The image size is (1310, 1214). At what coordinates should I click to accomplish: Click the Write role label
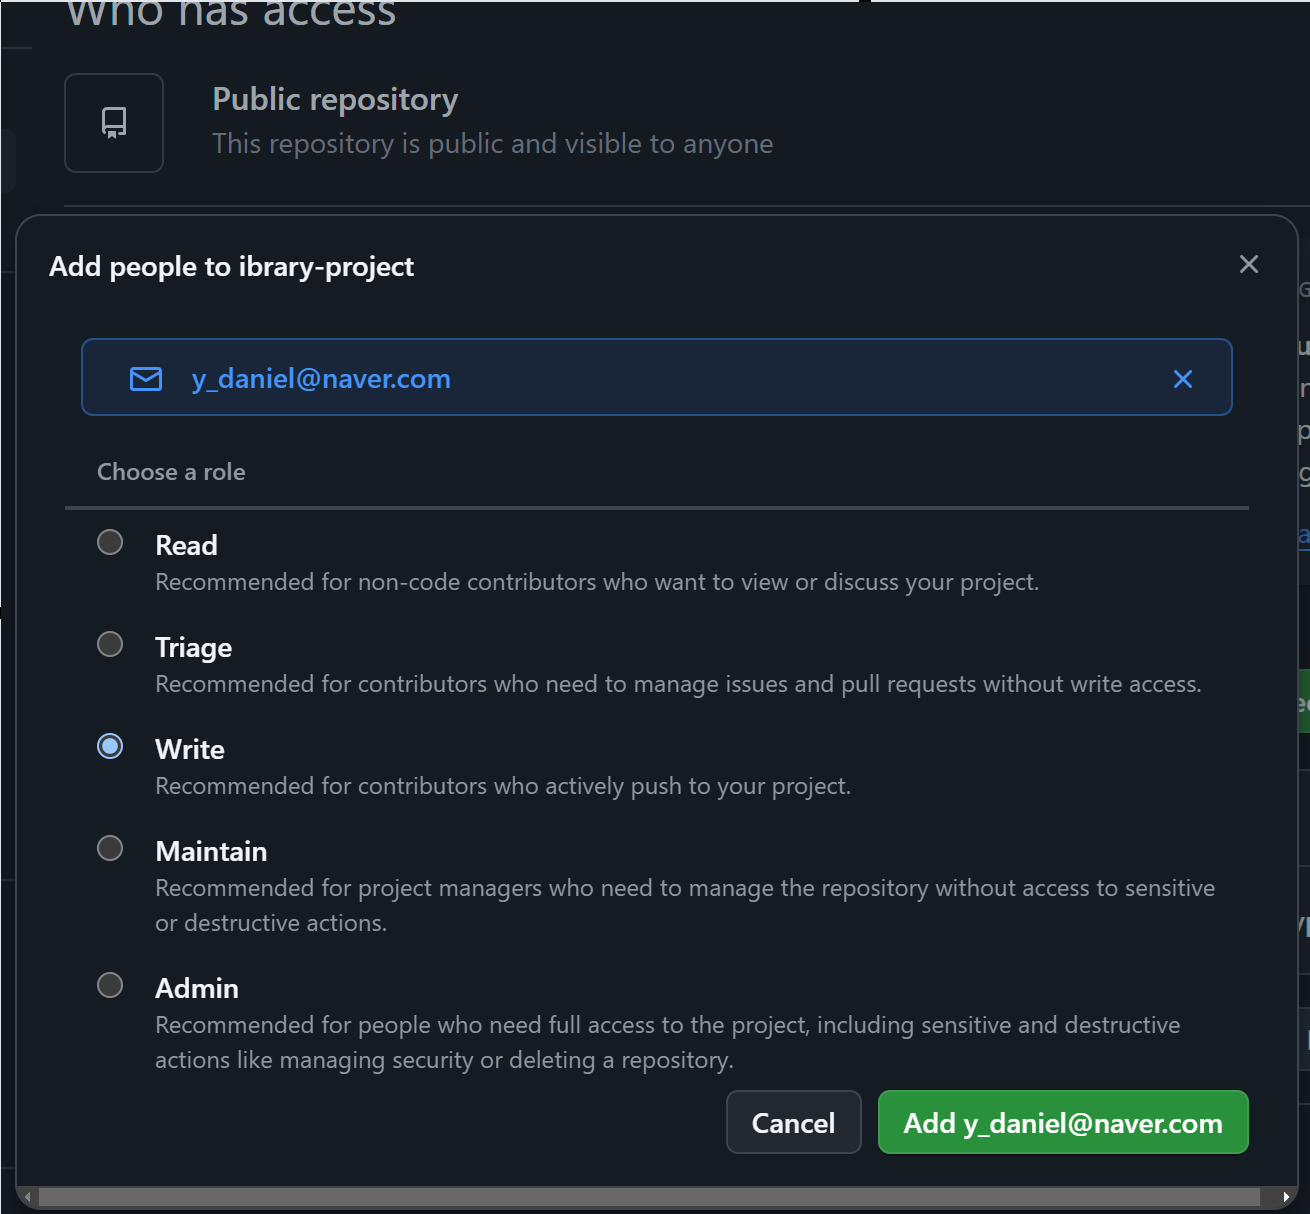click(x=190, y=750)
